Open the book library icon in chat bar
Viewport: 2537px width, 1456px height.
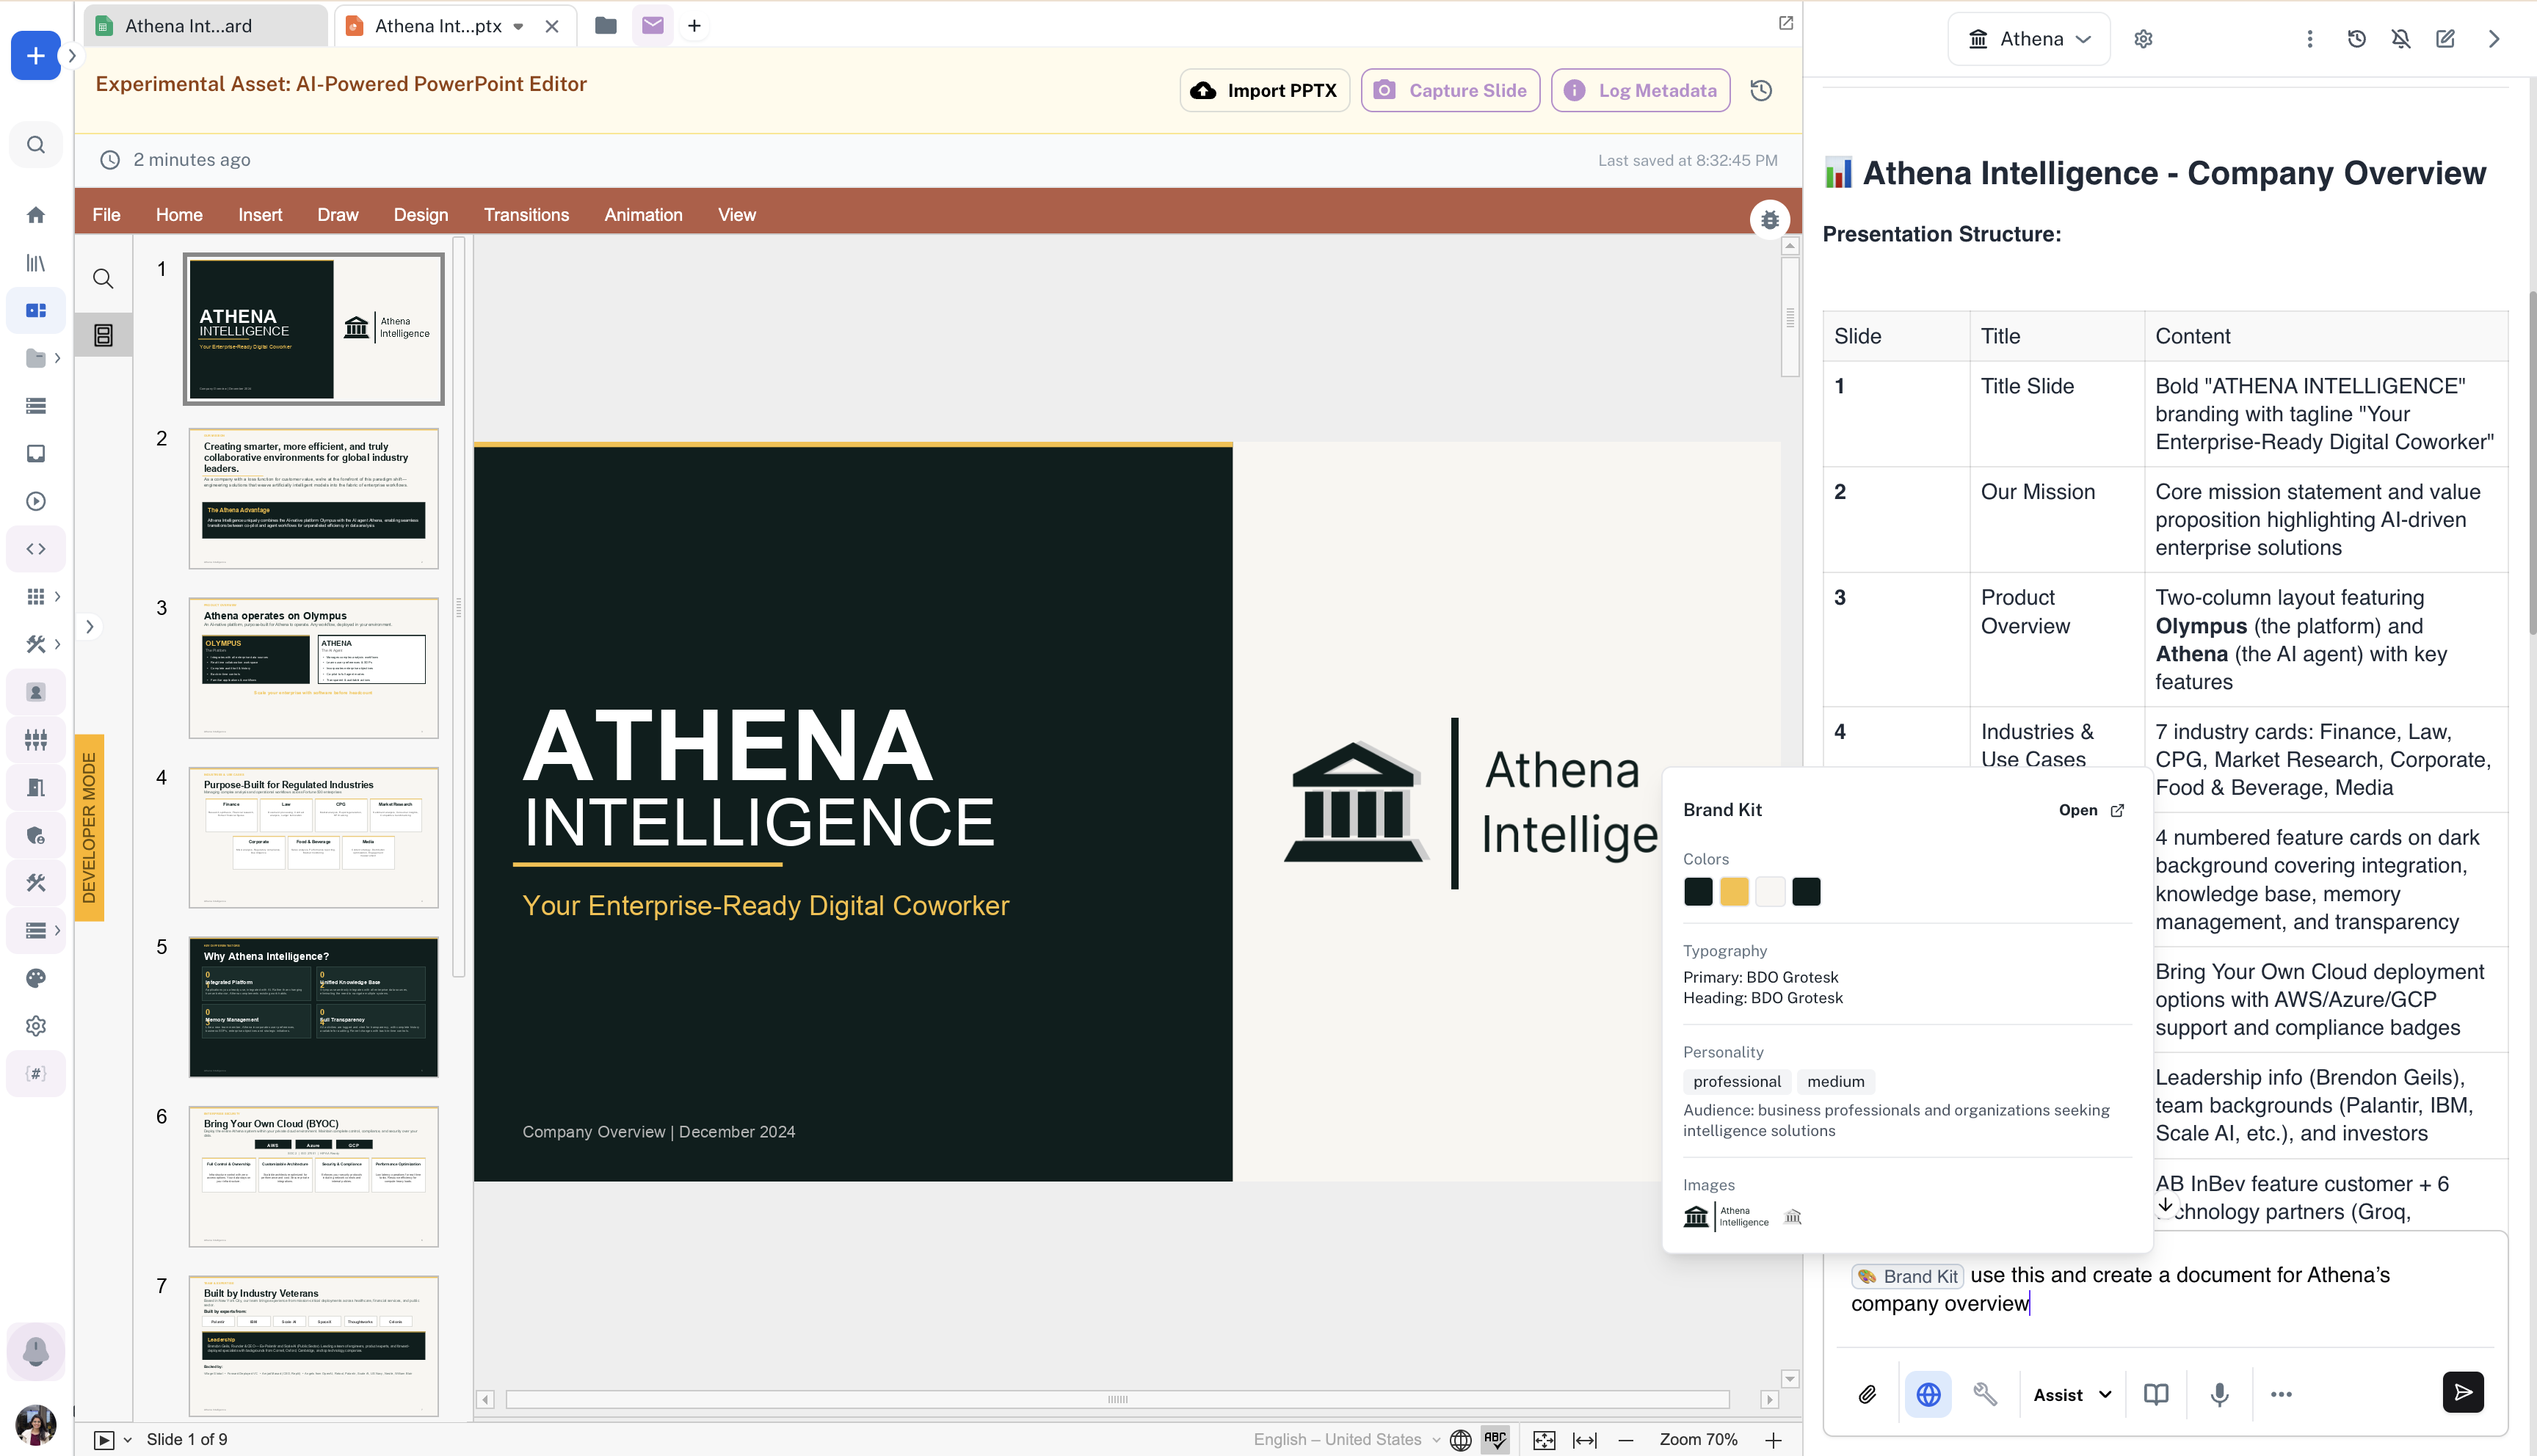(2156, 1394)
